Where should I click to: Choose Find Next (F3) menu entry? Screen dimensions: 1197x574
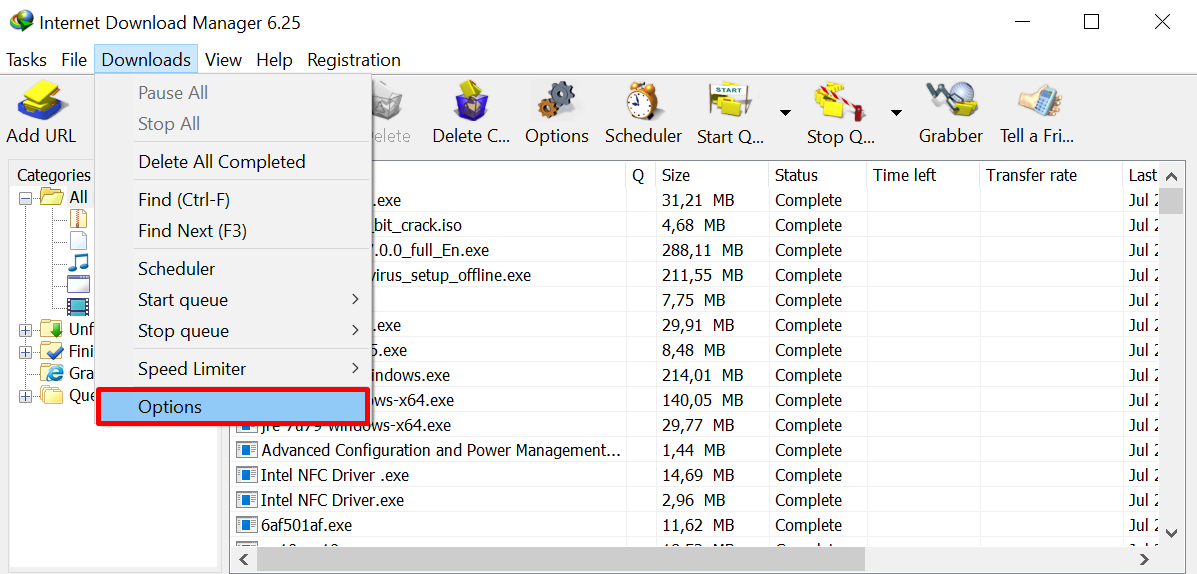(234, 231)
